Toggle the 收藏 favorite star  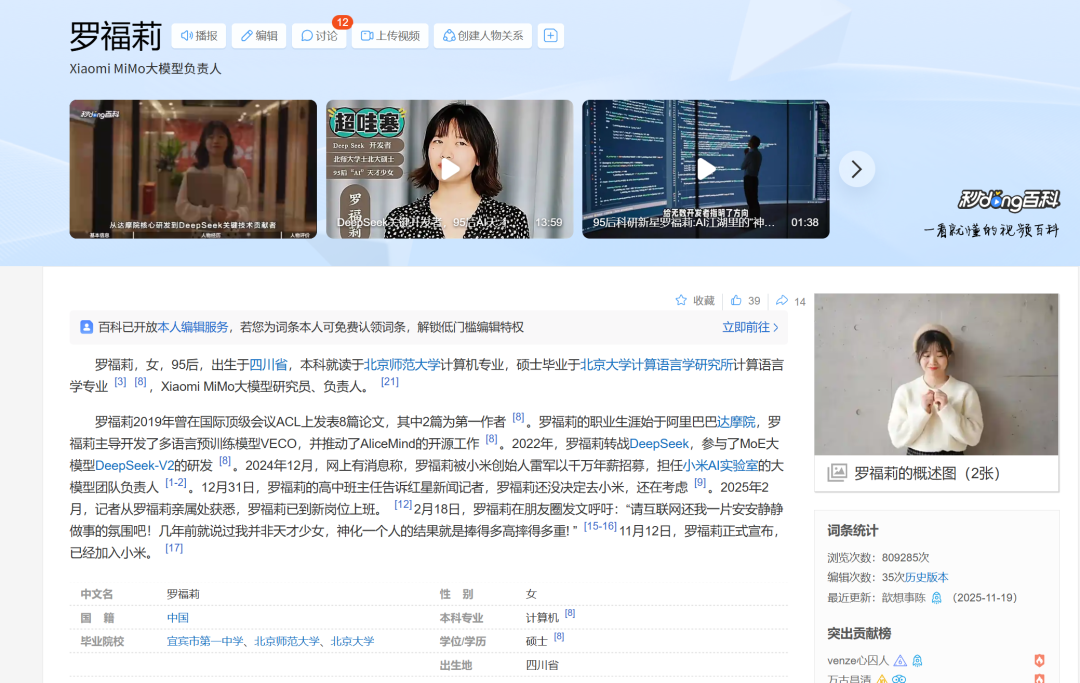(681, 300)
